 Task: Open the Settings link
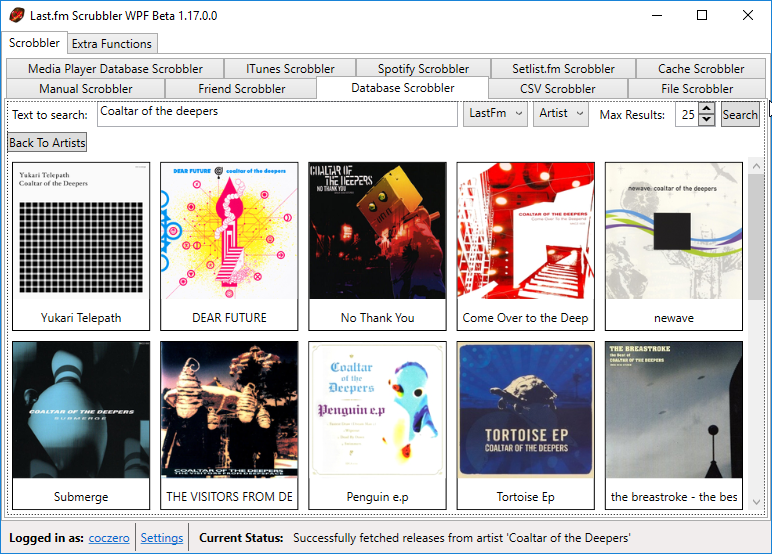[x=161, y=538]
